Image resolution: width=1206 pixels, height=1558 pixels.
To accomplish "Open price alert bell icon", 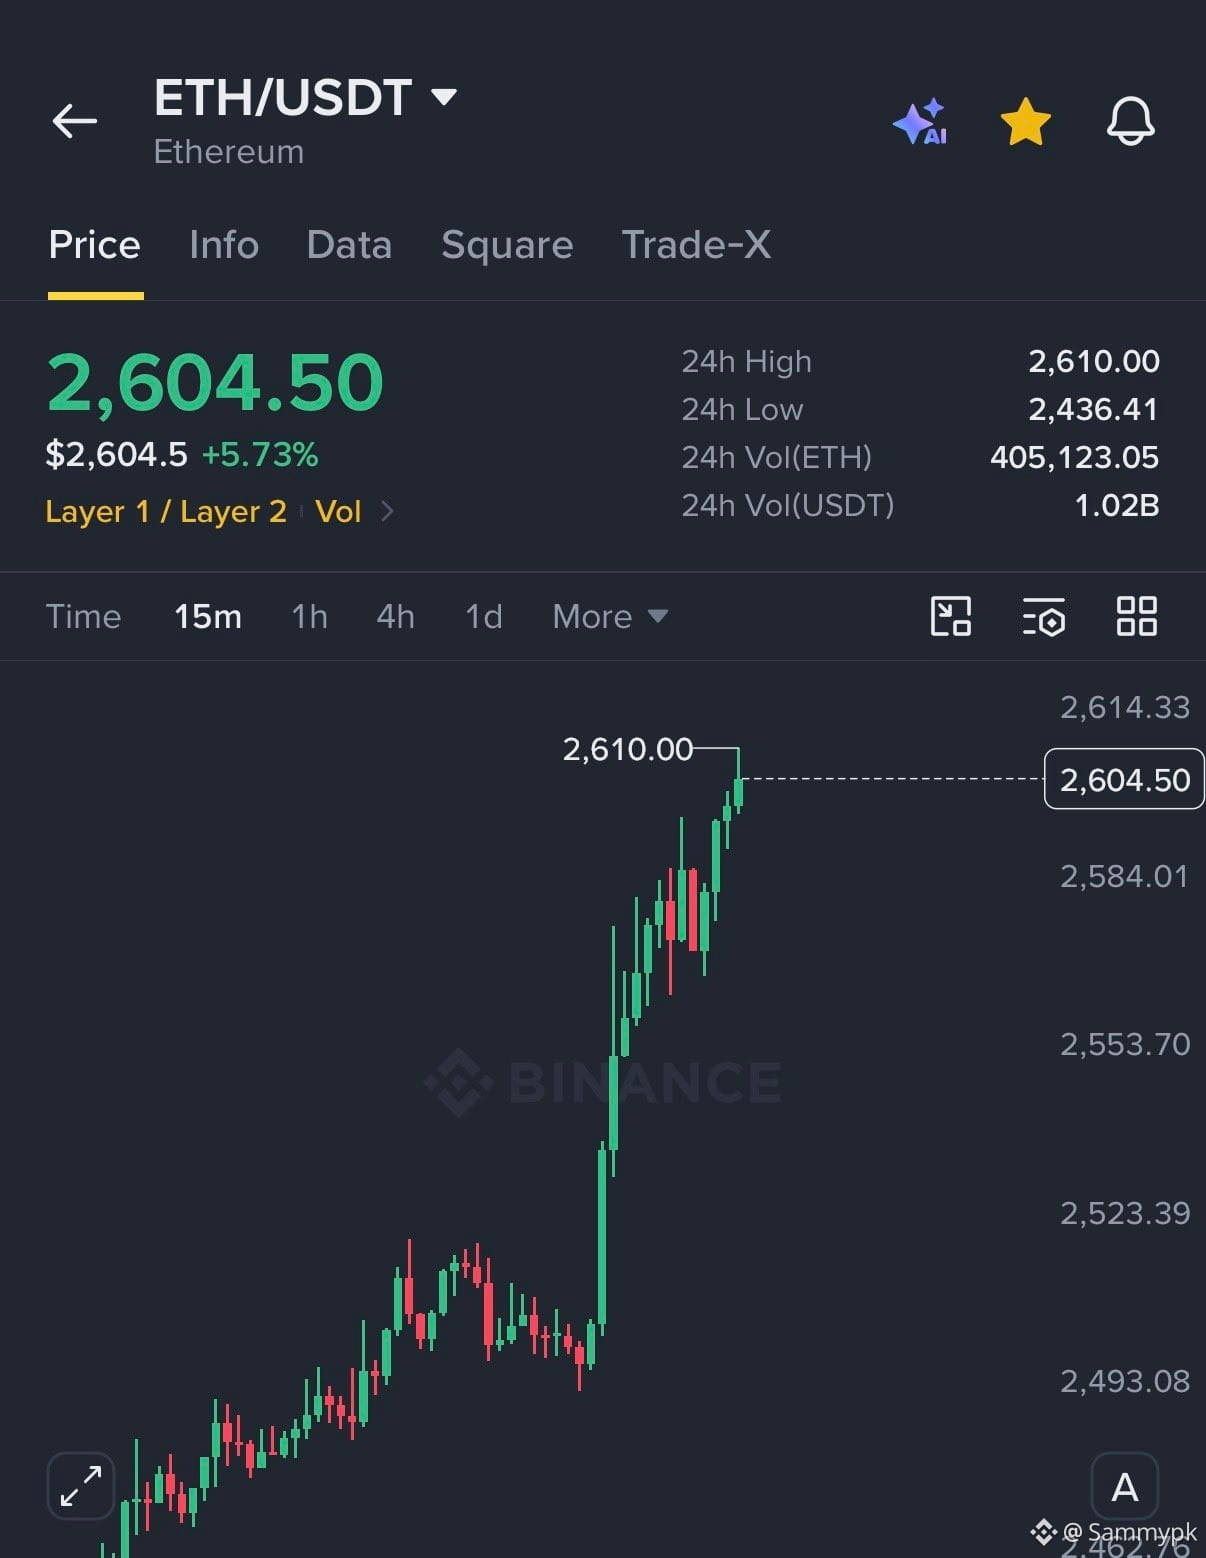I will [x=1131, y=122].
